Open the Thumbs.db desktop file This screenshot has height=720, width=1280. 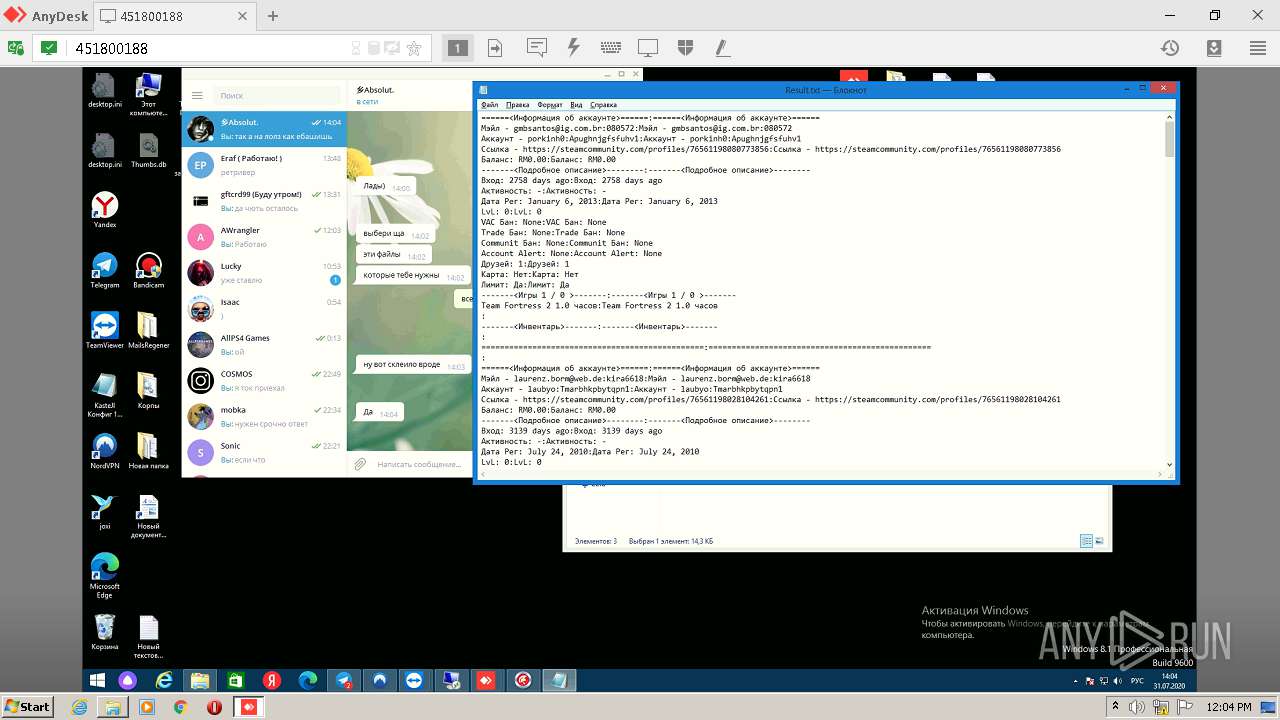tap(149, 150)
